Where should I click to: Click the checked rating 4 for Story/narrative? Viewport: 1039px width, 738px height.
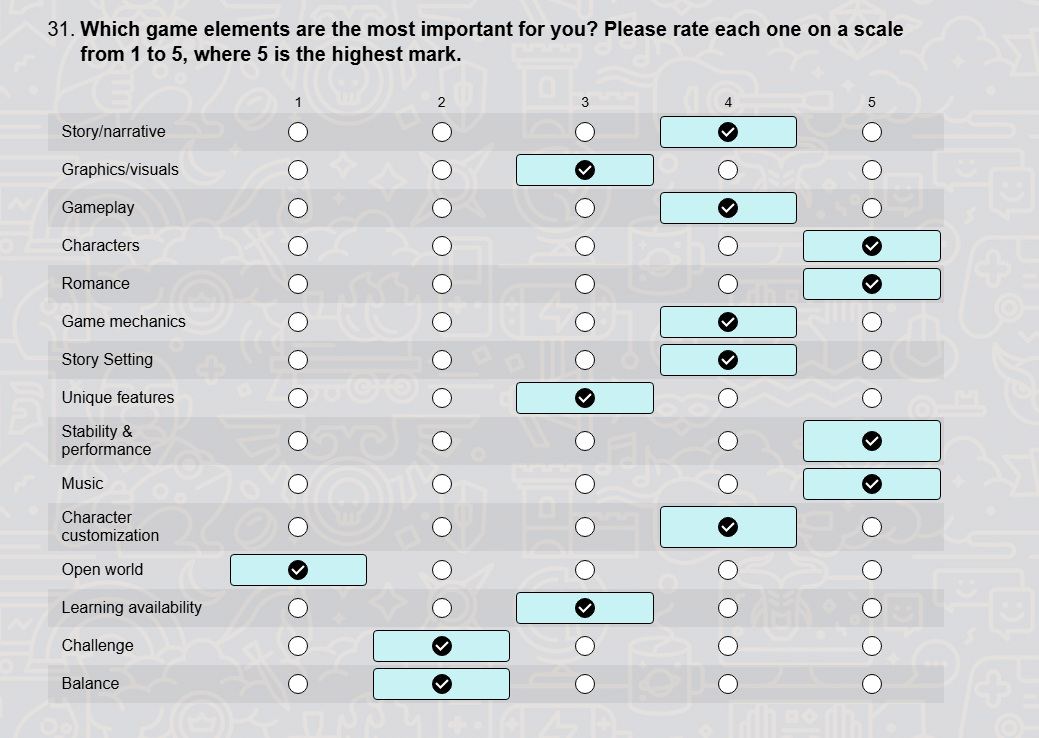click(728, 132)
